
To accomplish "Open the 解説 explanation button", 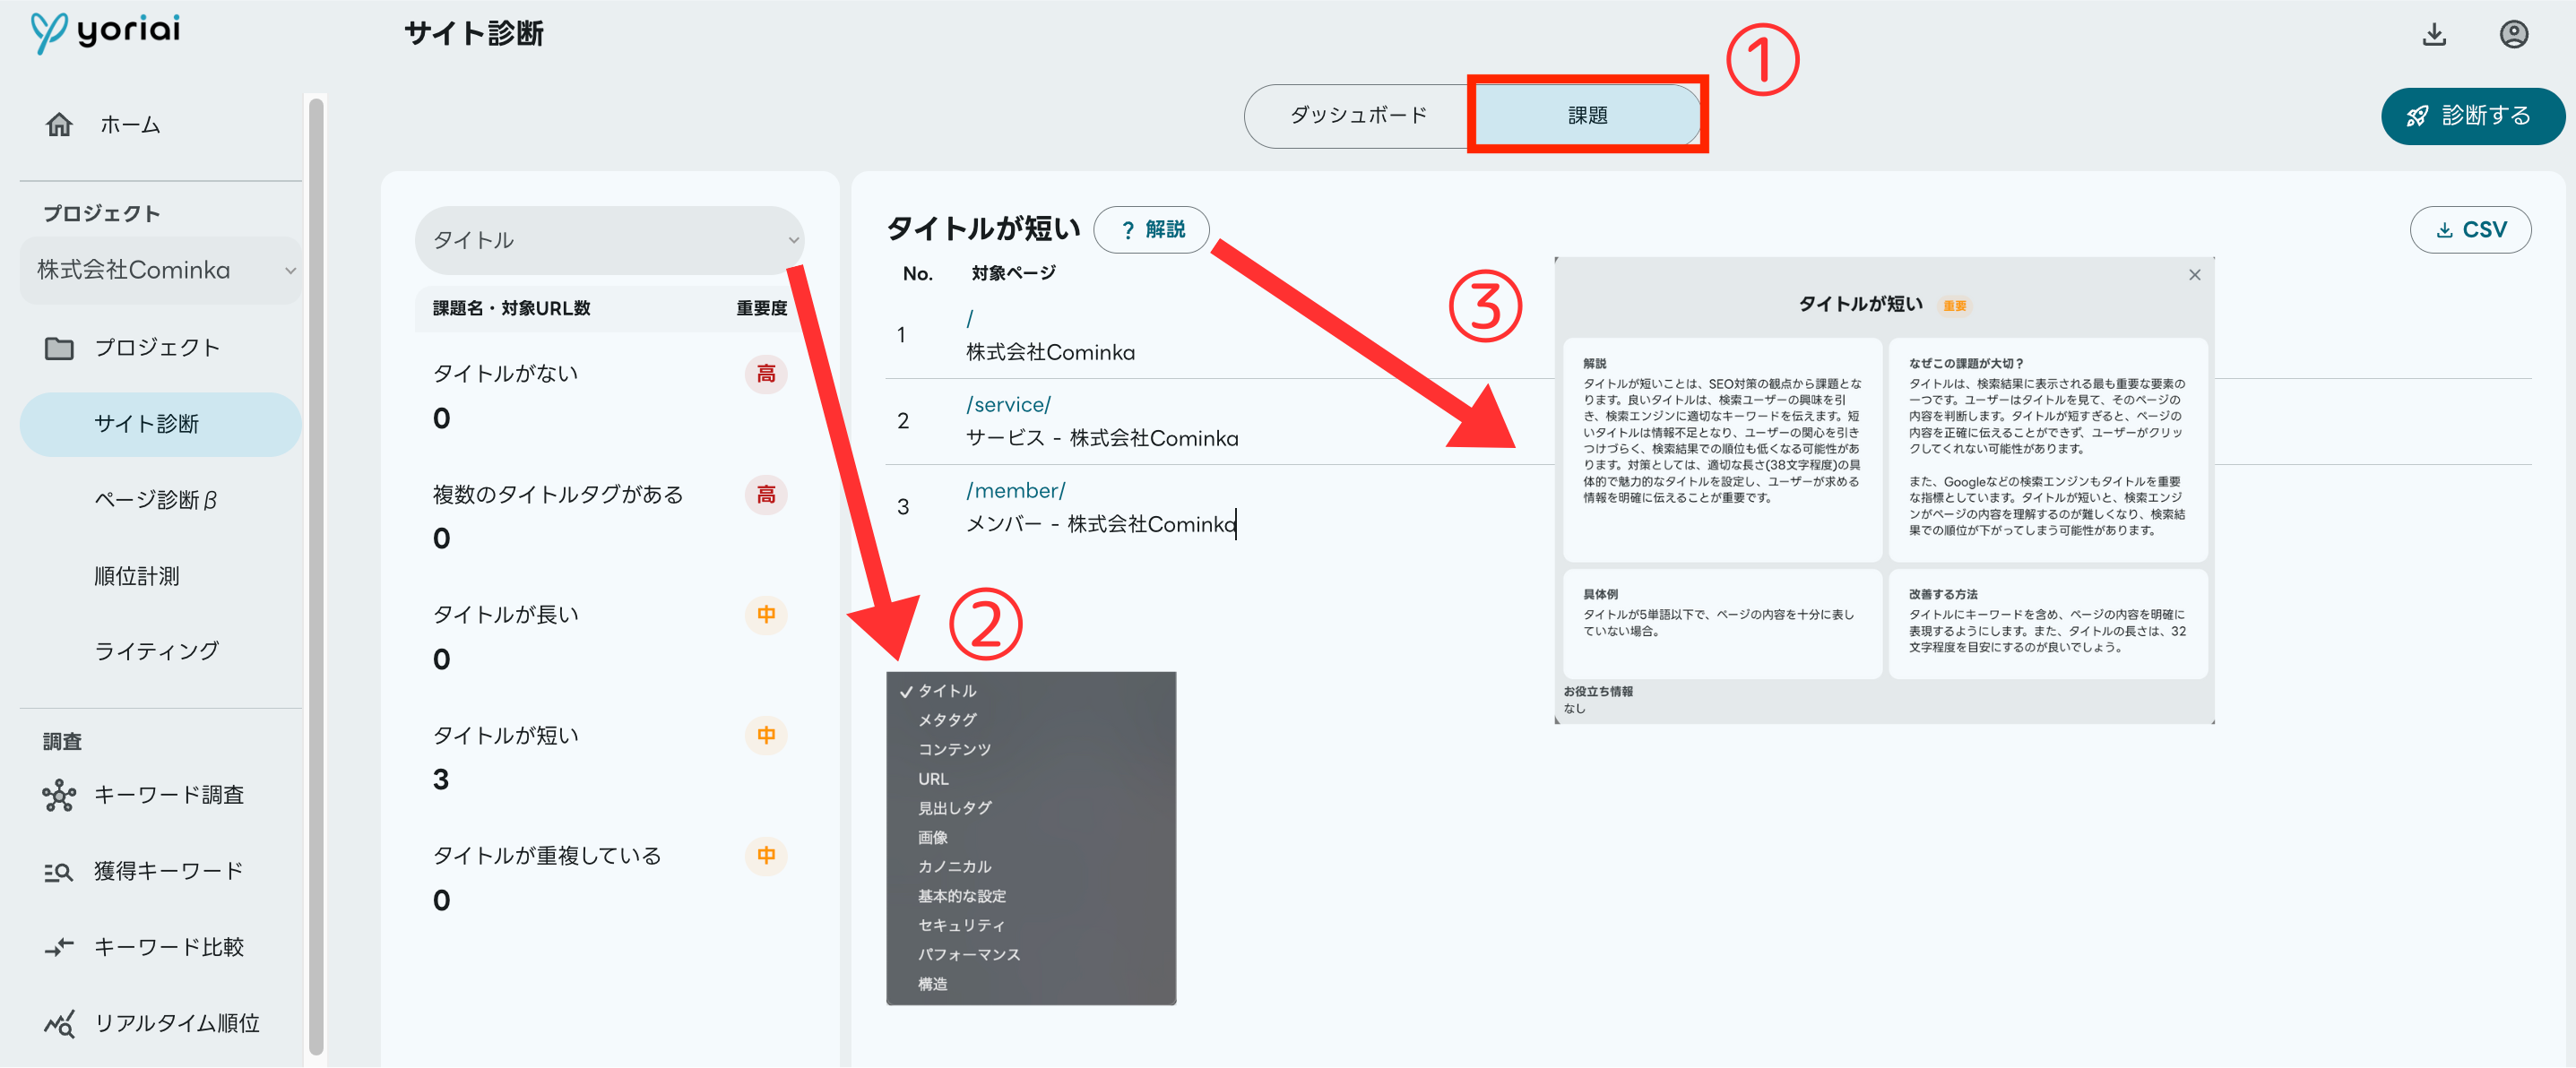I will tap(1151, 230).
